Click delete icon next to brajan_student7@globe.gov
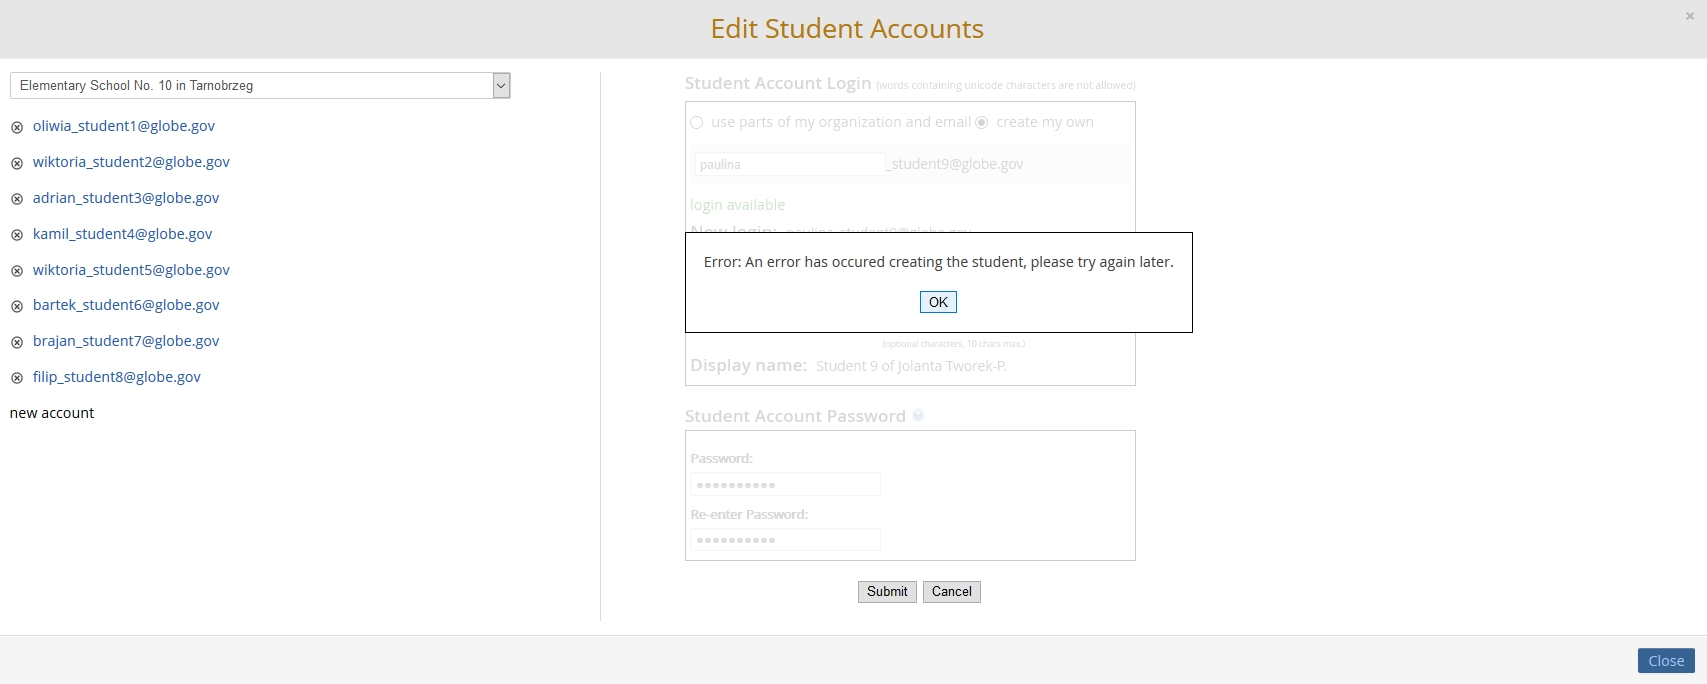 (17, 342)
